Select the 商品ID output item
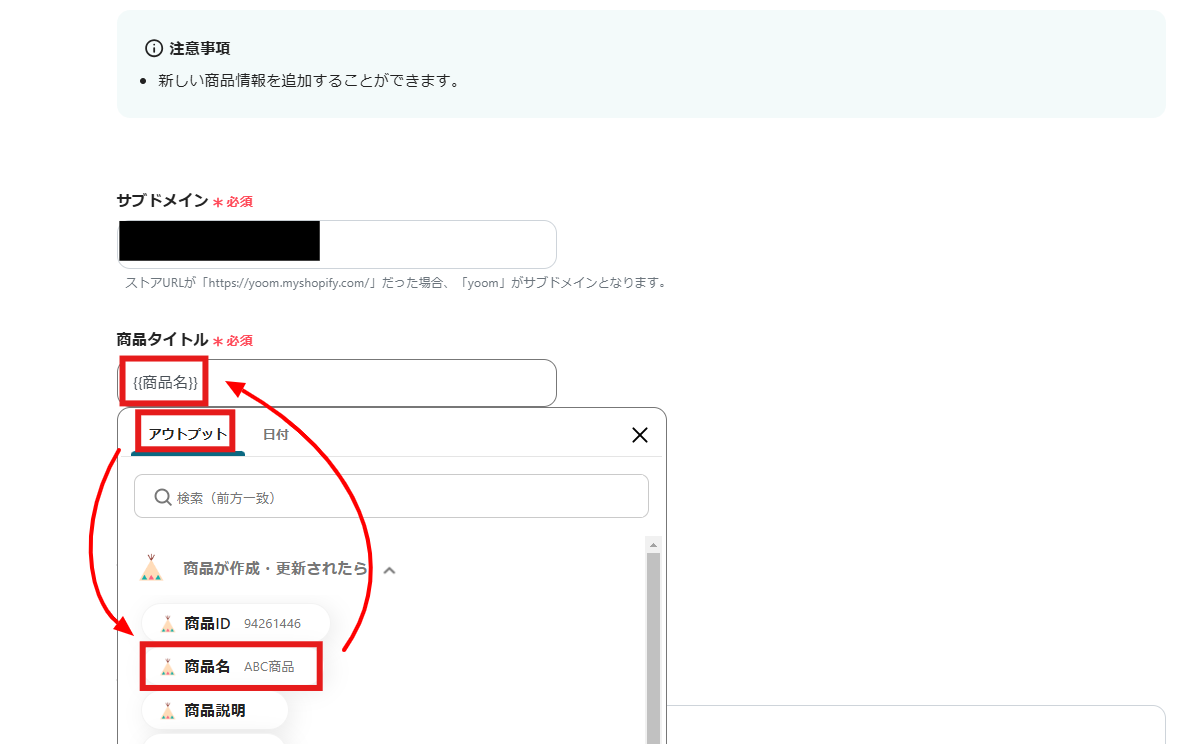The width and height of the screenshot is (1184, 744). coord(236,624)
